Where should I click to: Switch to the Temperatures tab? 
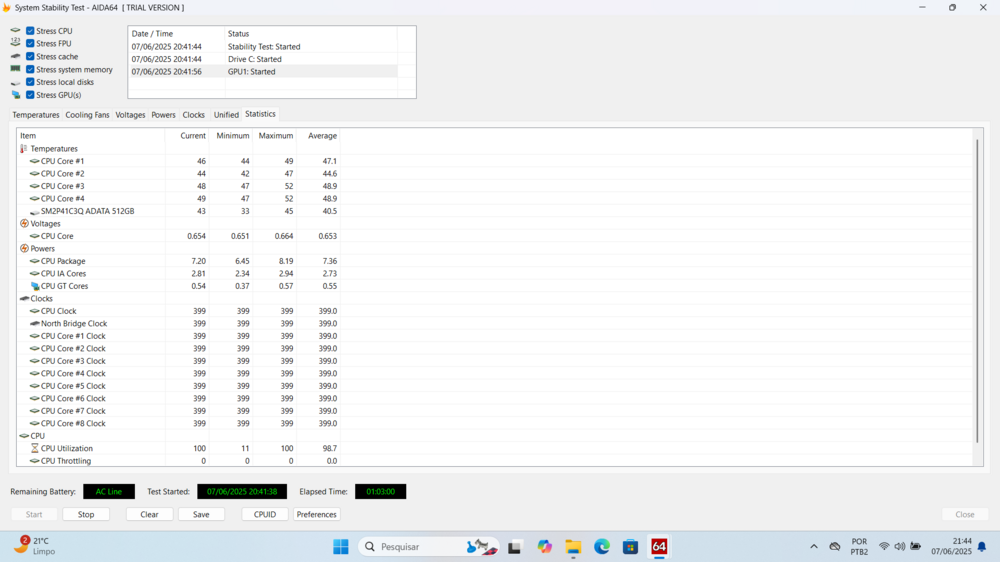coord(36,115)
